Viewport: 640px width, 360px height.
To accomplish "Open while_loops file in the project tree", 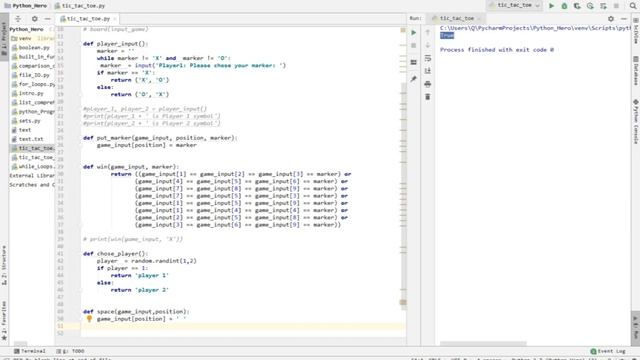I will tap(33, 167).
